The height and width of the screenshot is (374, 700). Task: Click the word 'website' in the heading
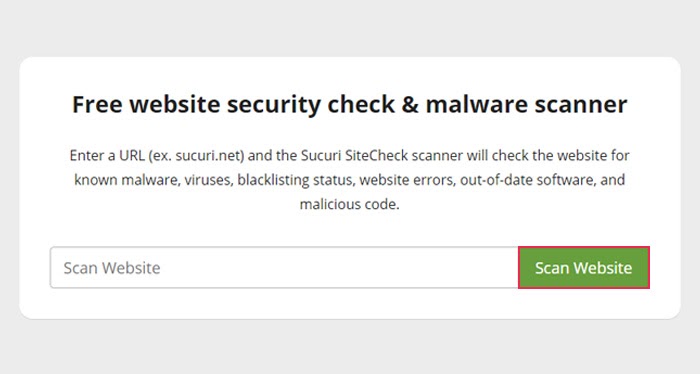click(175, 104)
